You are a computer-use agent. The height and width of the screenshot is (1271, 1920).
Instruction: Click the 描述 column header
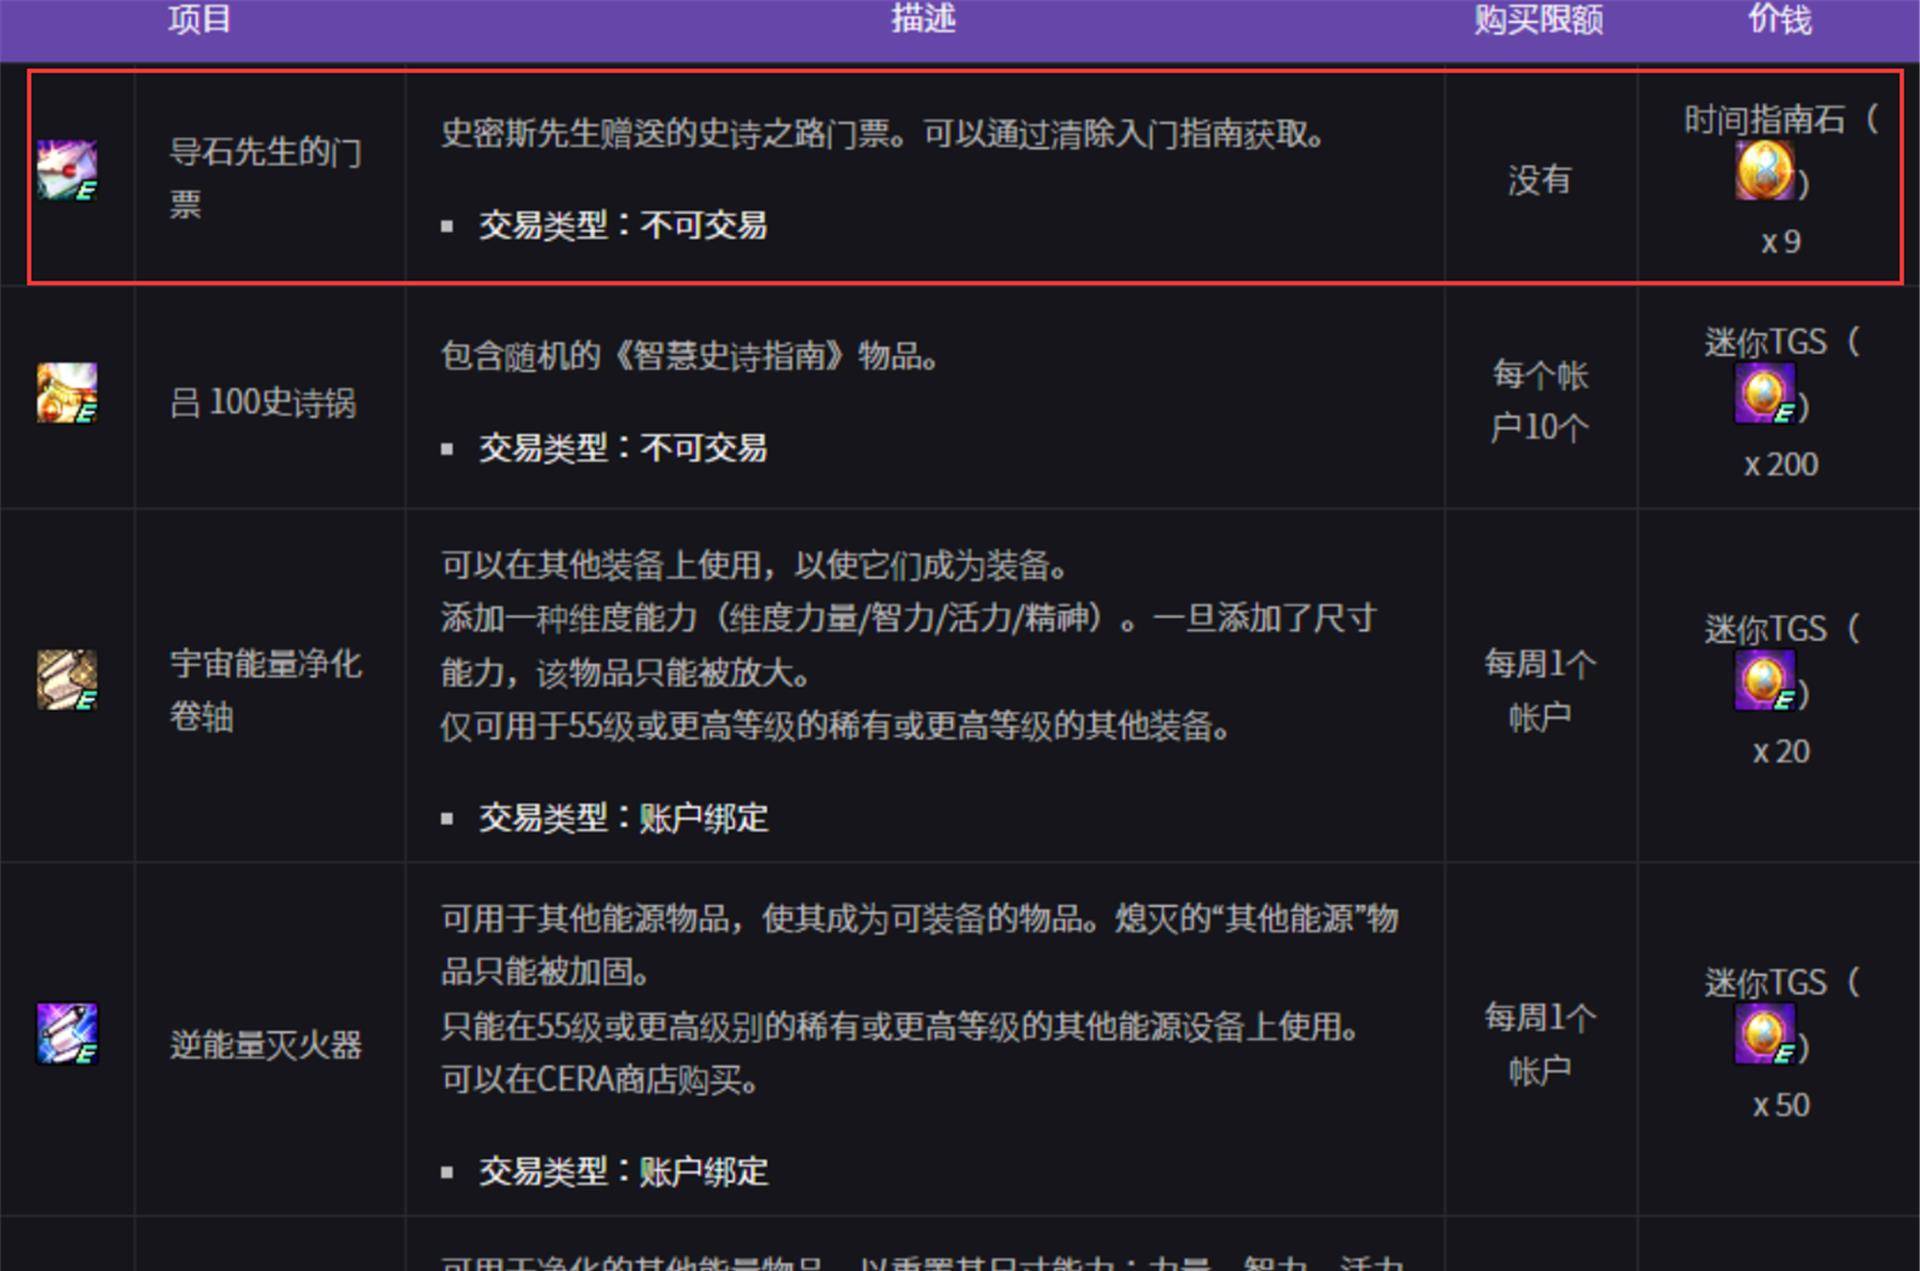924,18
